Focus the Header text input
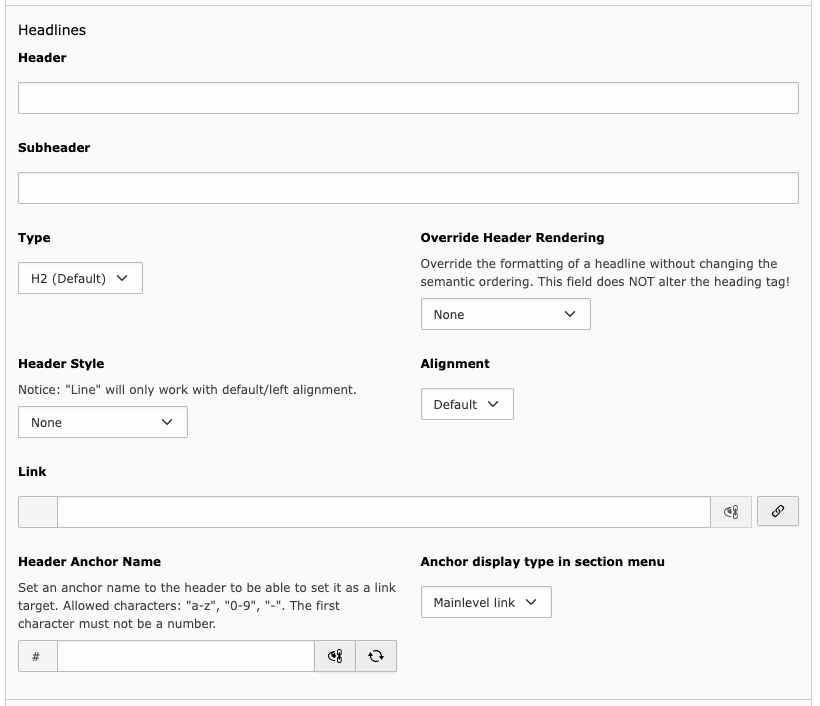This screenshot has height=706, width=820. [408, 98]
